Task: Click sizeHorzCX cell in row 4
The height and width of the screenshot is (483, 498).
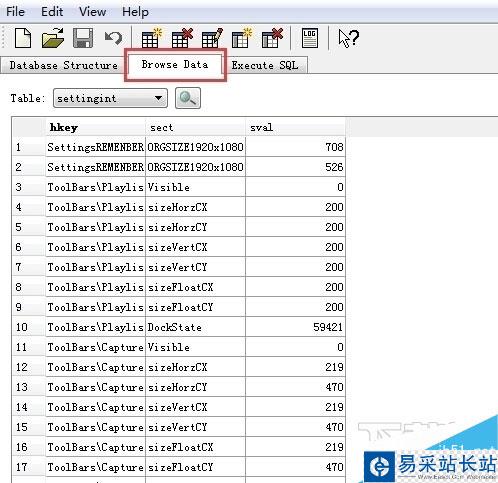Action: pos(195,207)
